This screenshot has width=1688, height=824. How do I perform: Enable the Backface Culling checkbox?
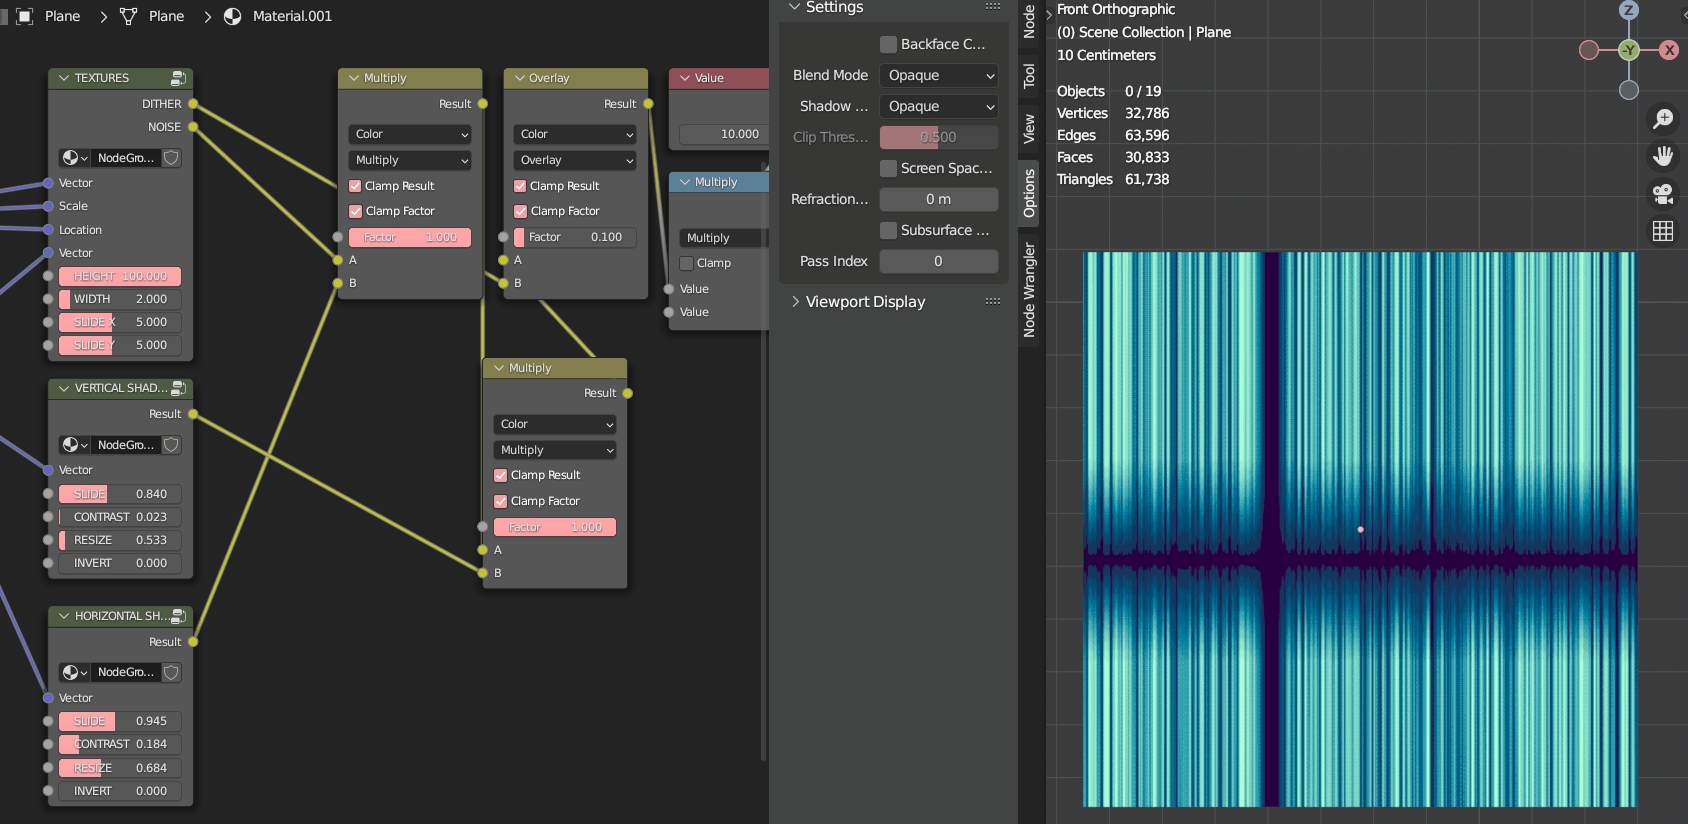888,44
